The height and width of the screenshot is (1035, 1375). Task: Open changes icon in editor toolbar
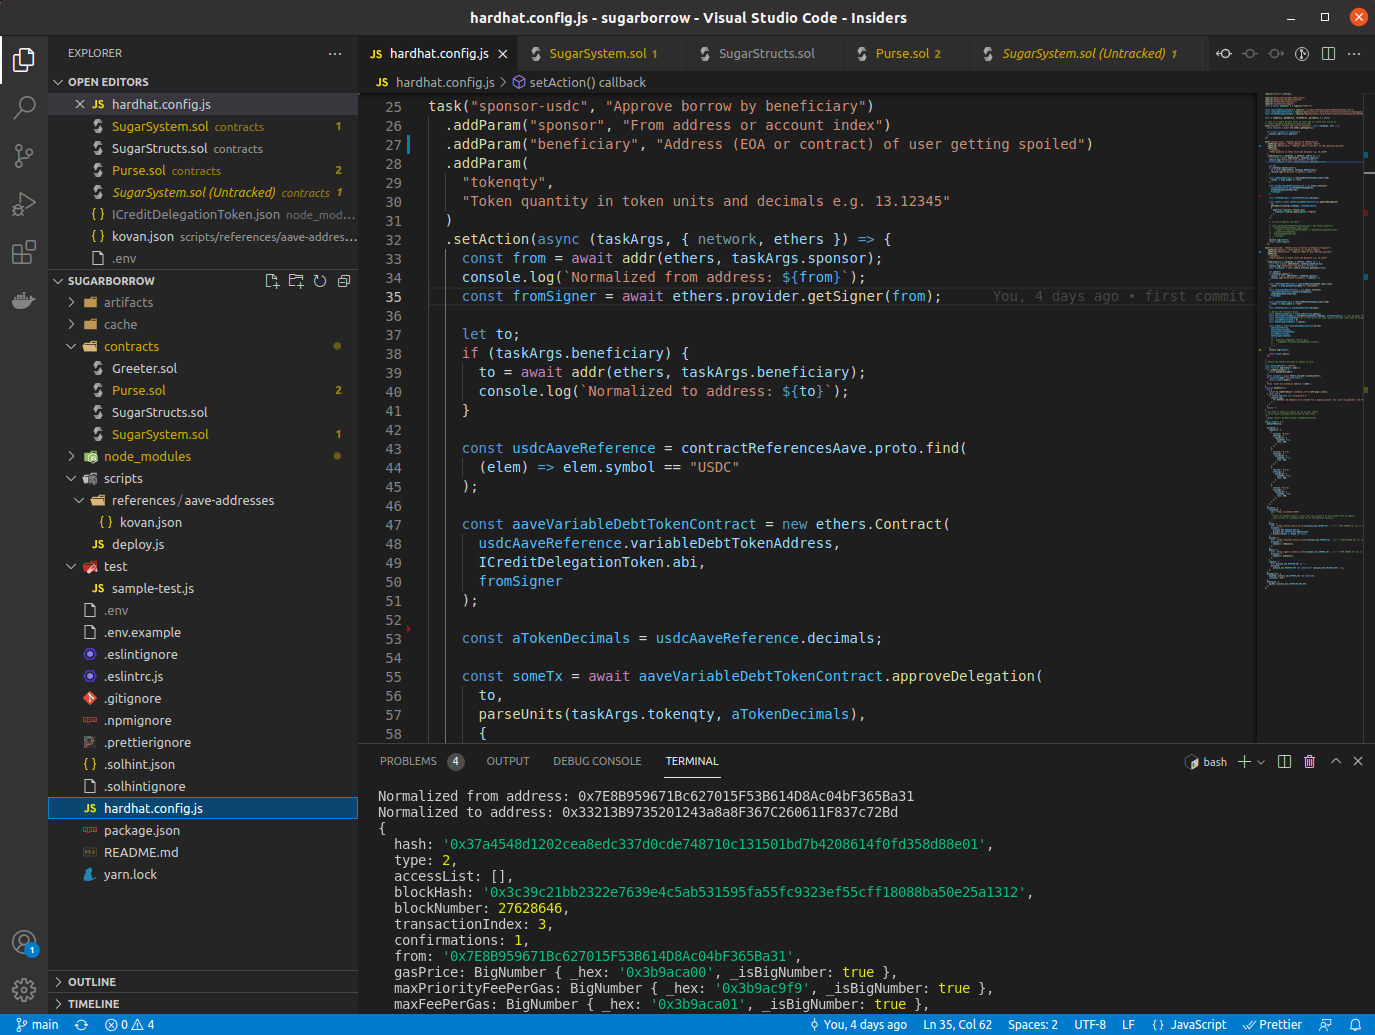(1224, 54)
